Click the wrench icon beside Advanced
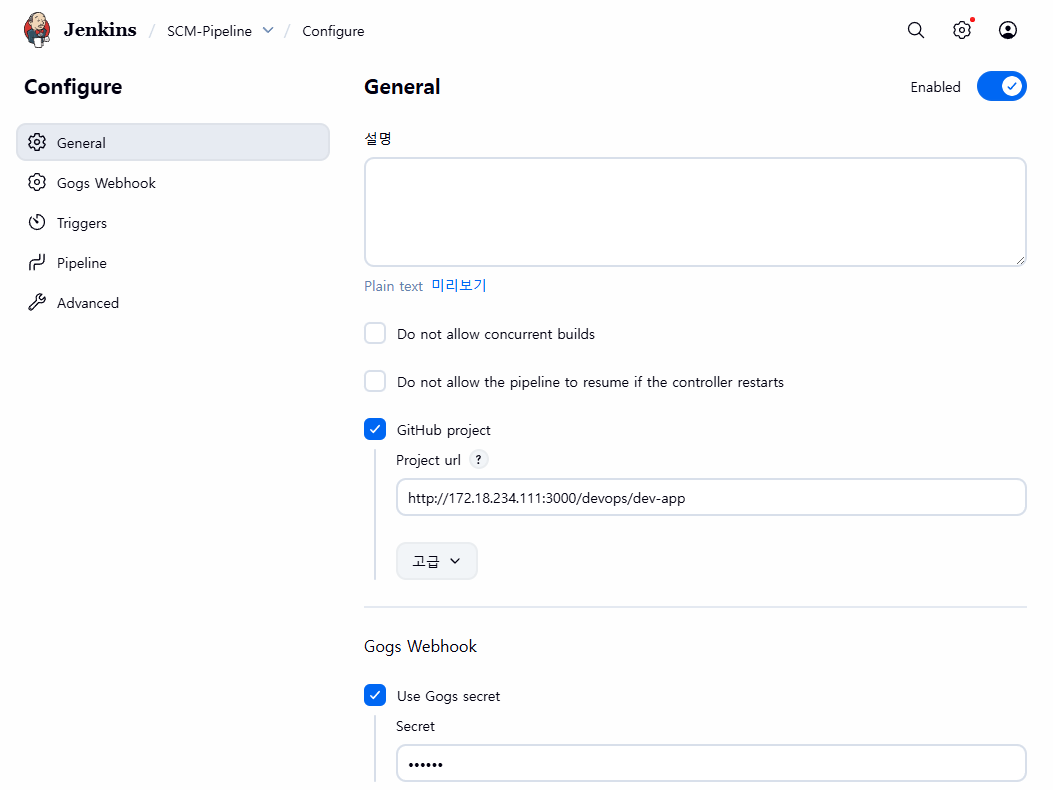This screenshot has width=1053, height=790. point(37,302)
